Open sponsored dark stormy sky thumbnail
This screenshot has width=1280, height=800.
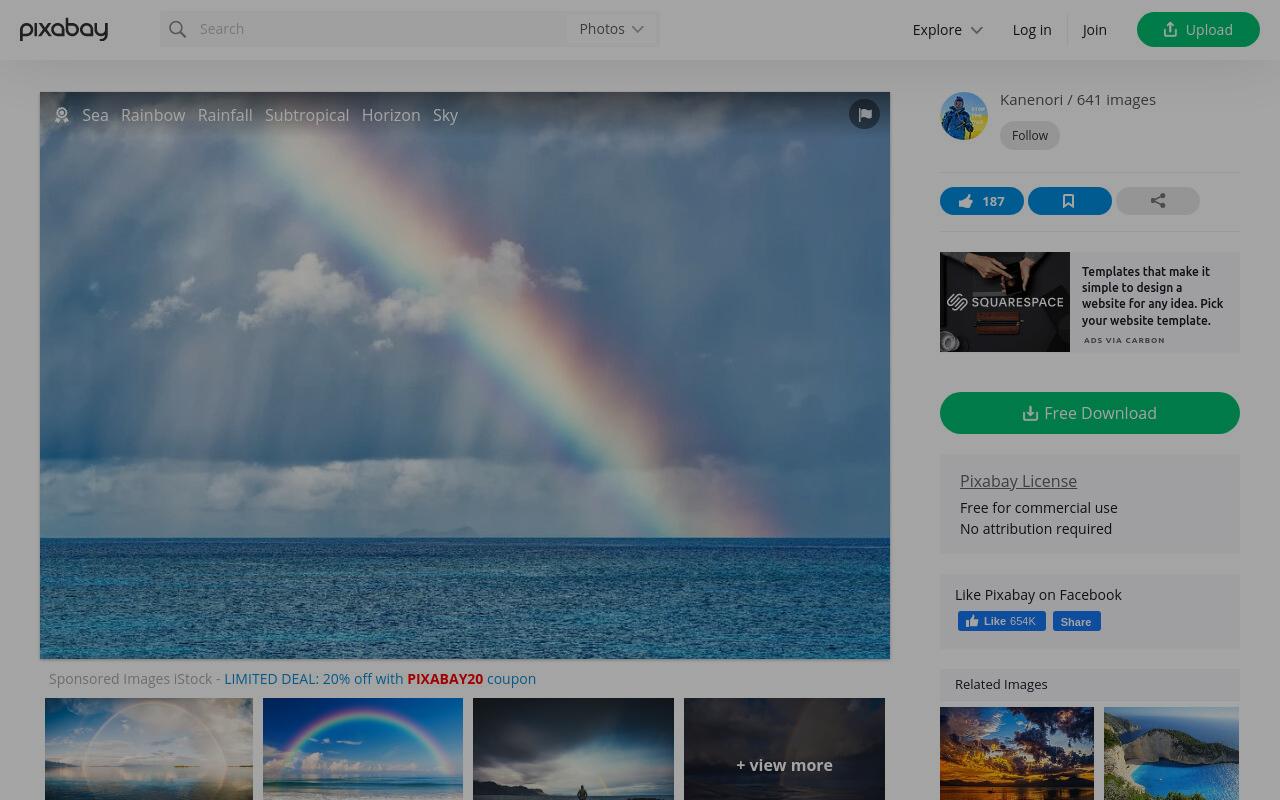573,749
